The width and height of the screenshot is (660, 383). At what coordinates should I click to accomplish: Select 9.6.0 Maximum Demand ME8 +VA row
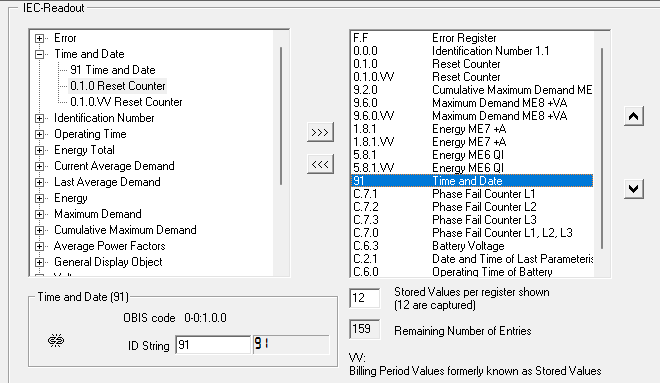click(471, 103)
